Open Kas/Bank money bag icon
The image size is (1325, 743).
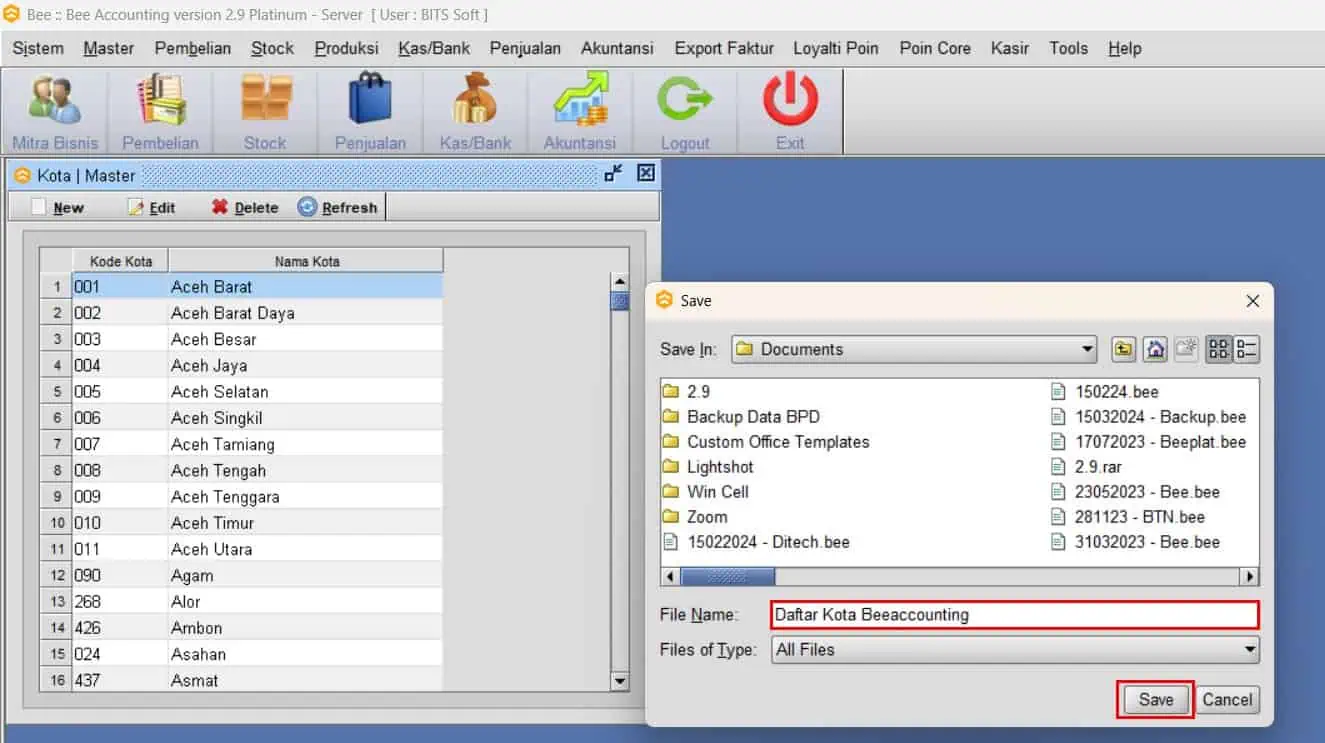tap(475, 111)
